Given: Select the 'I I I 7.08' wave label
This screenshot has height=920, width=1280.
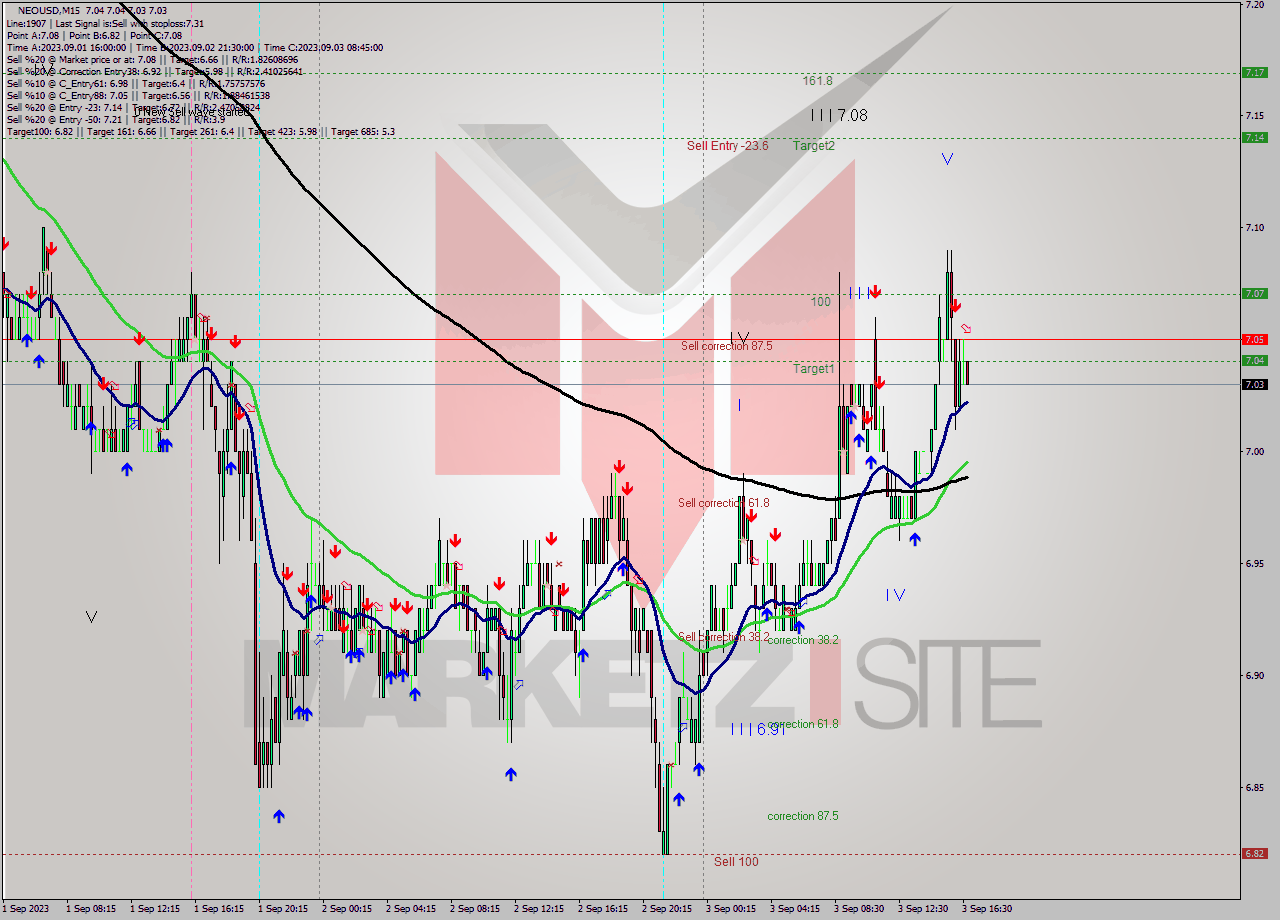Looking at the screenshot, I should (839, 115).
